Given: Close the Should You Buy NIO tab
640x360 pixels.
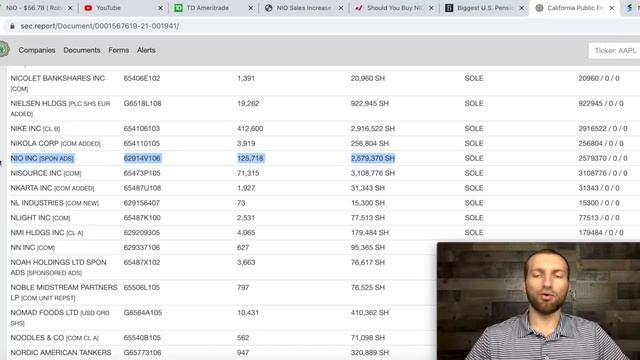Looking at the screenshot, I should 431,8.
